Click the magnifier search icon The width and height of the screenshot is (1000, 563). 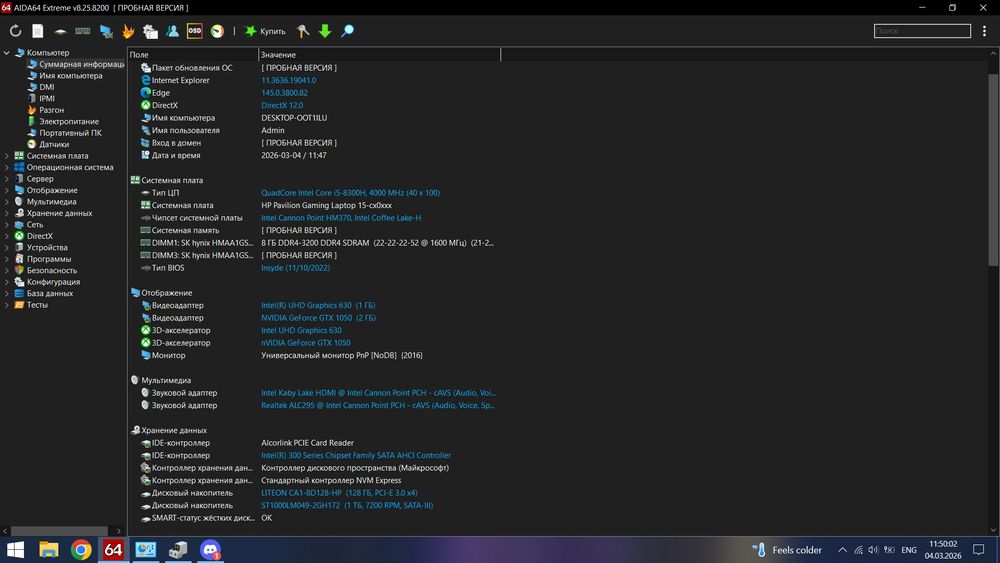[x=347, y=31]
